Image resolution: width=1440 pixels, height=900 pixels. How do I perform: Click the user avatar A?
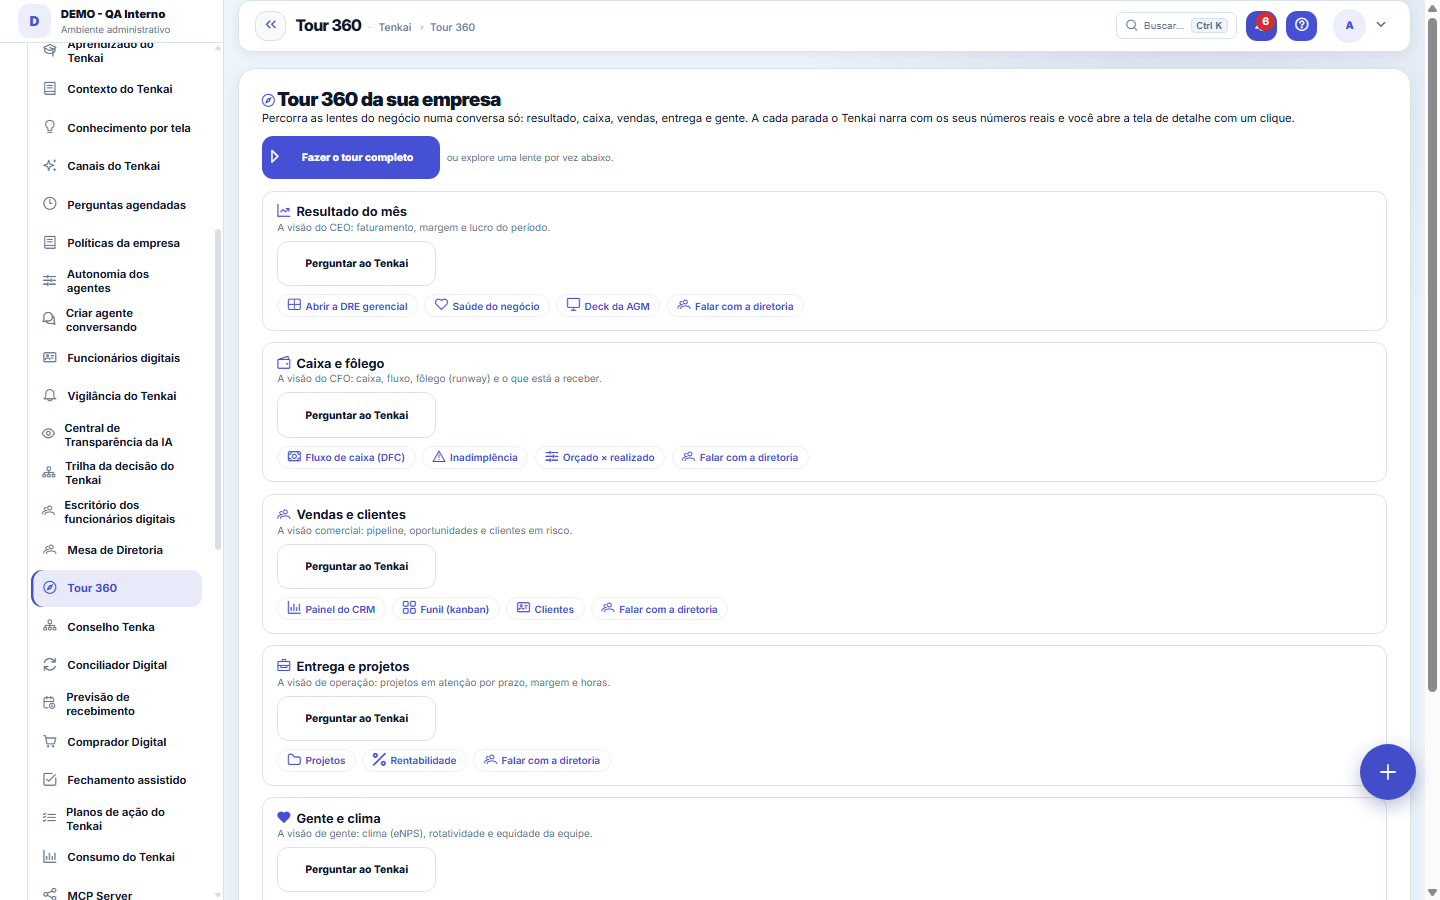click(1349, 25)
